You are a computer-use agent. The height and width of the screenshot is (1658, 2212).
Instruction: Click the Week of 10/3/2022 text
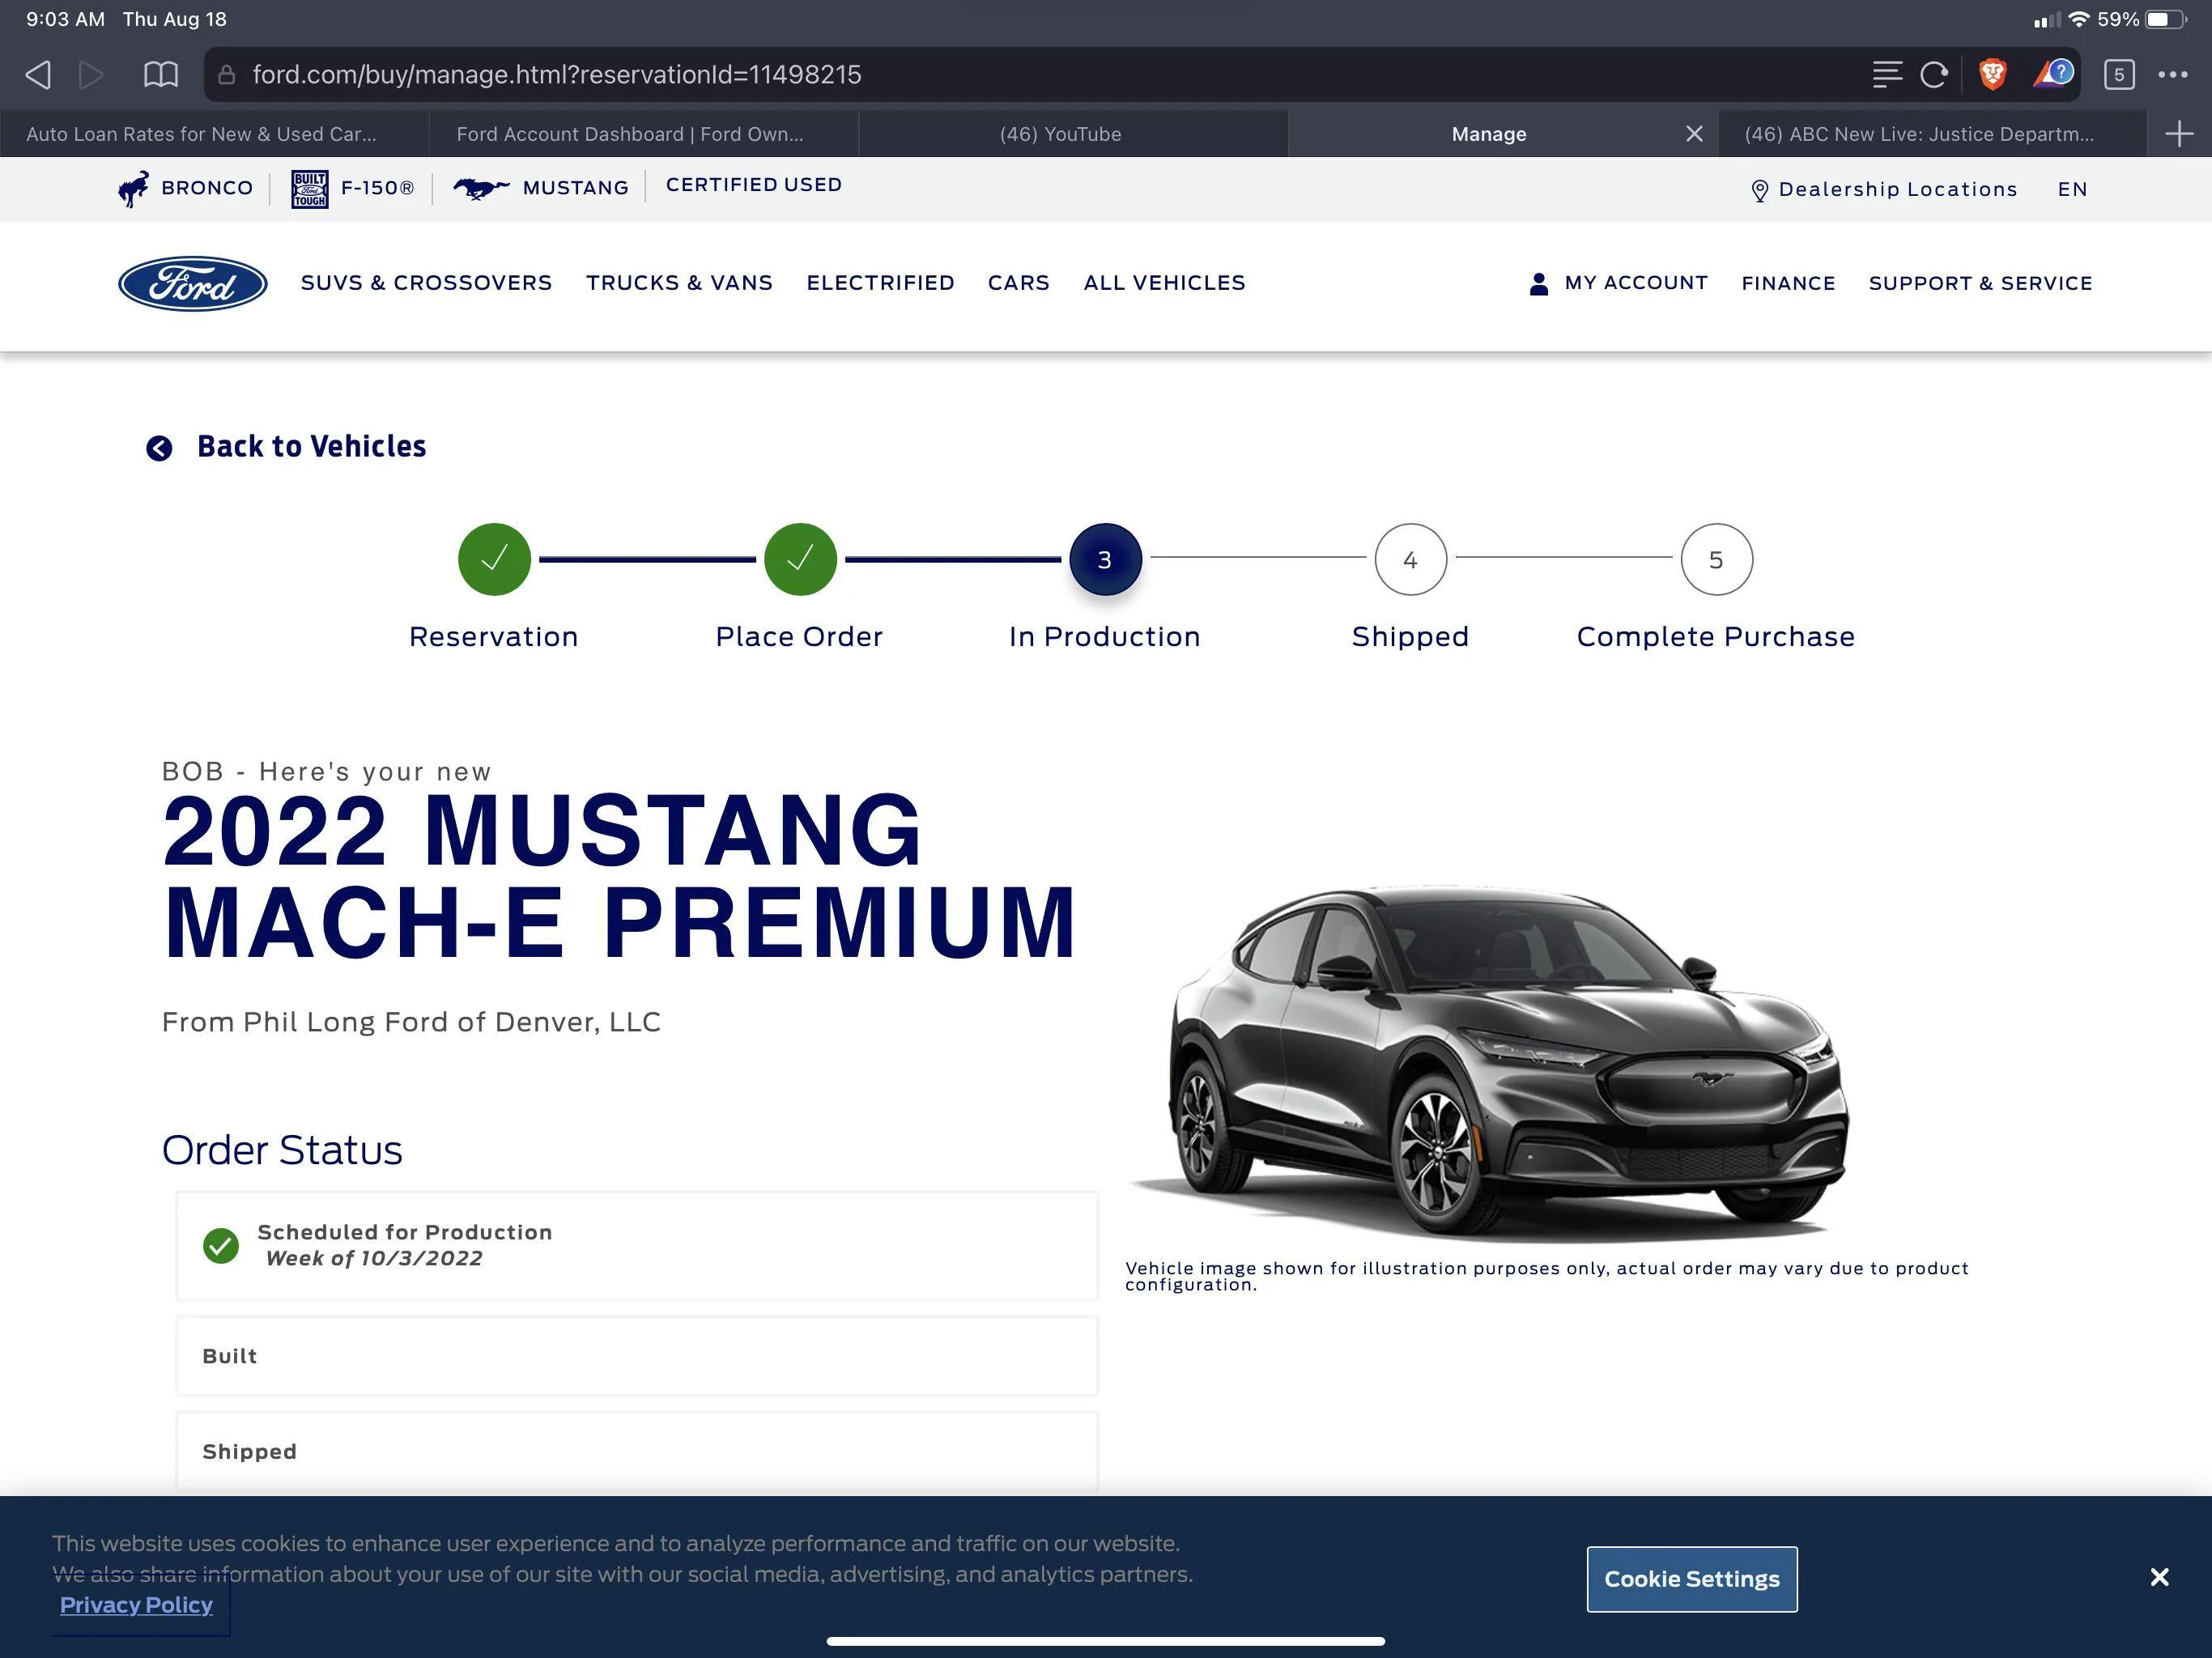[374, 1259]
